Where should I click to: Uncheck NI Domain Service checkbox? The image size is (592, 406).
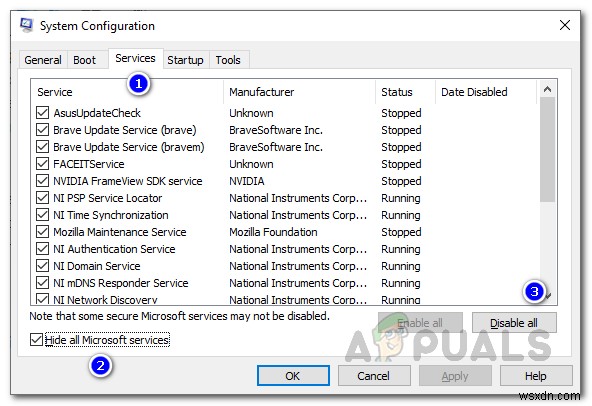tap(42, 266)
